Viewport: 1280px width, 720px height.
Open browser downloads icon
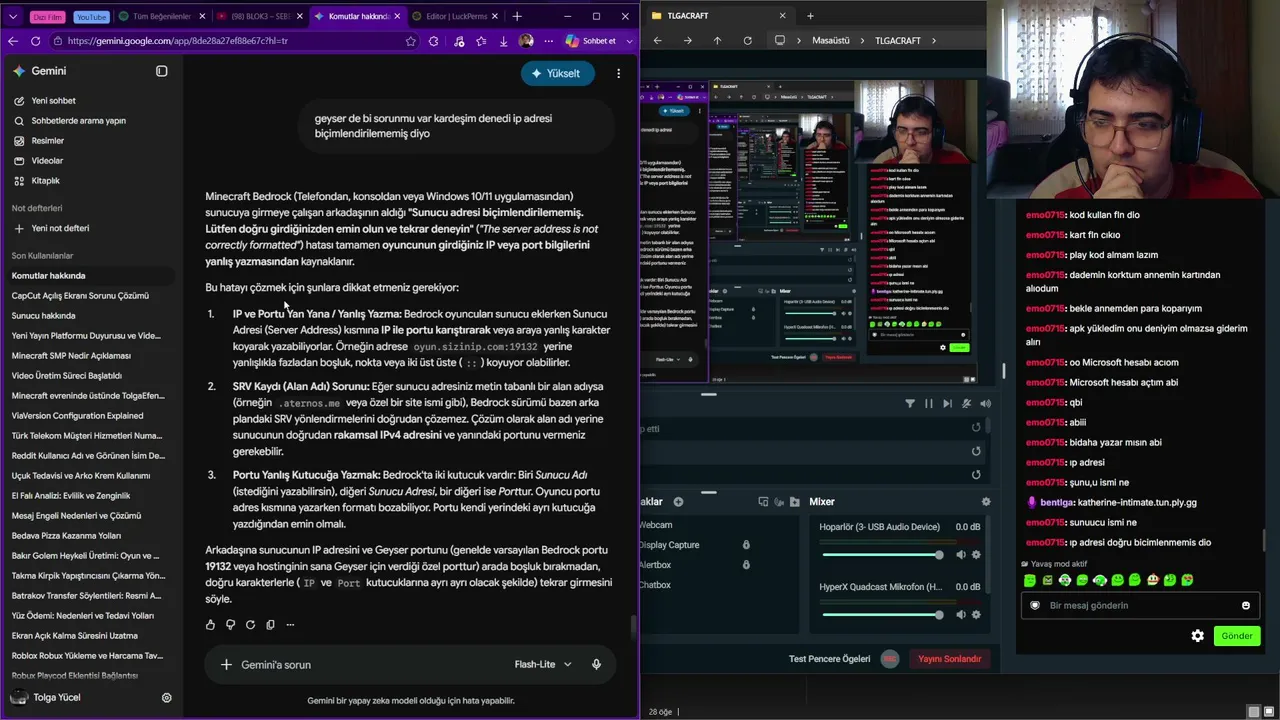[x=505, y=41]
